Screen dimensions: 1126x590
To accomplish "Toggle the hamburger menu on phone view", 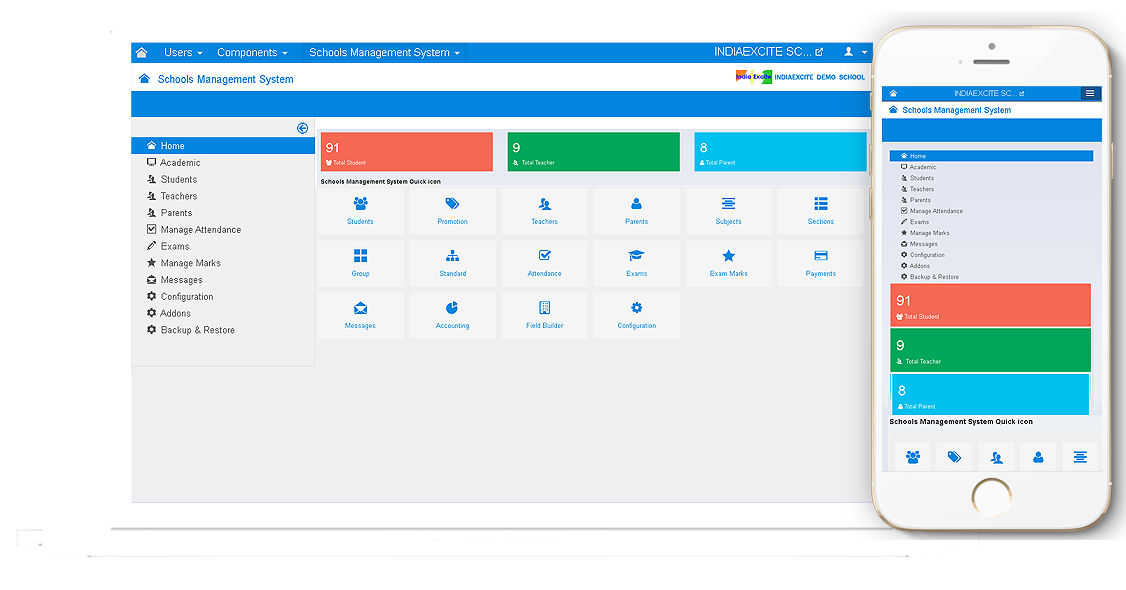I will (1089, 93).
